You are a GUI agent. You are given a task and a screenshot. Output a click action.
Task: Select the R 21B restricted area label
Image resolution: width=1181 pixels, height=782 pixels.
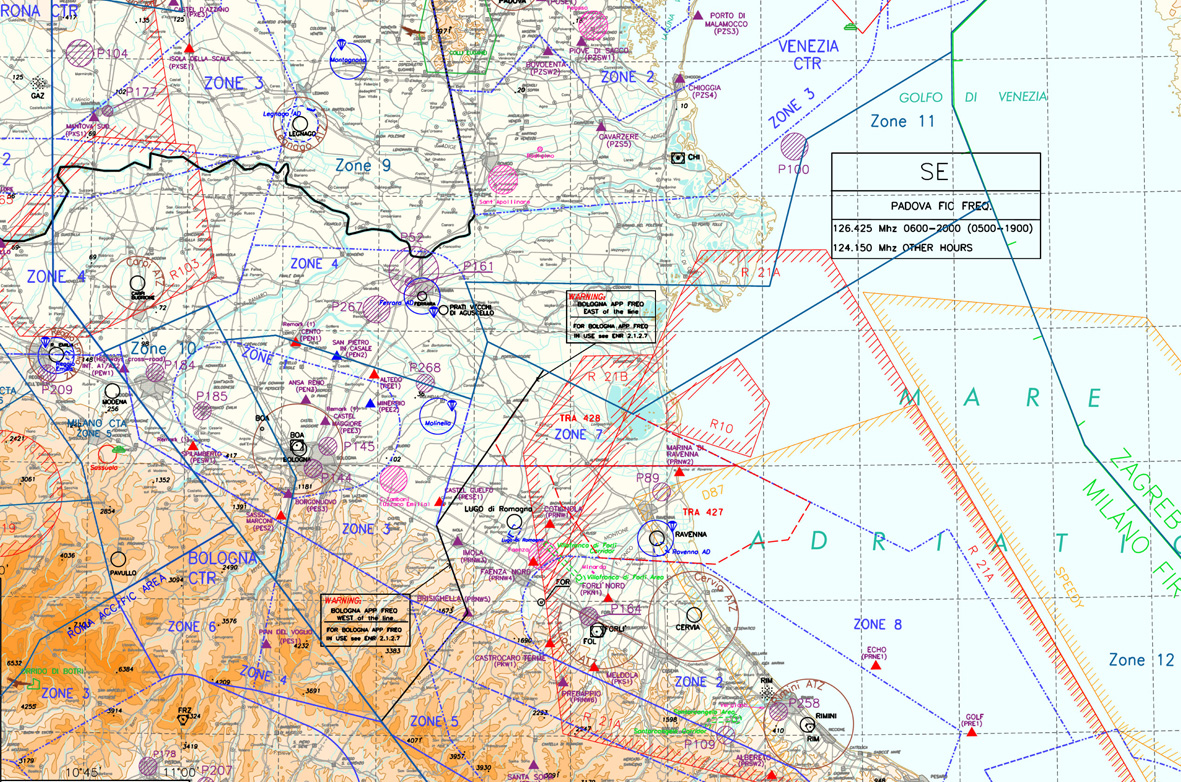click(x=607, y=377)
